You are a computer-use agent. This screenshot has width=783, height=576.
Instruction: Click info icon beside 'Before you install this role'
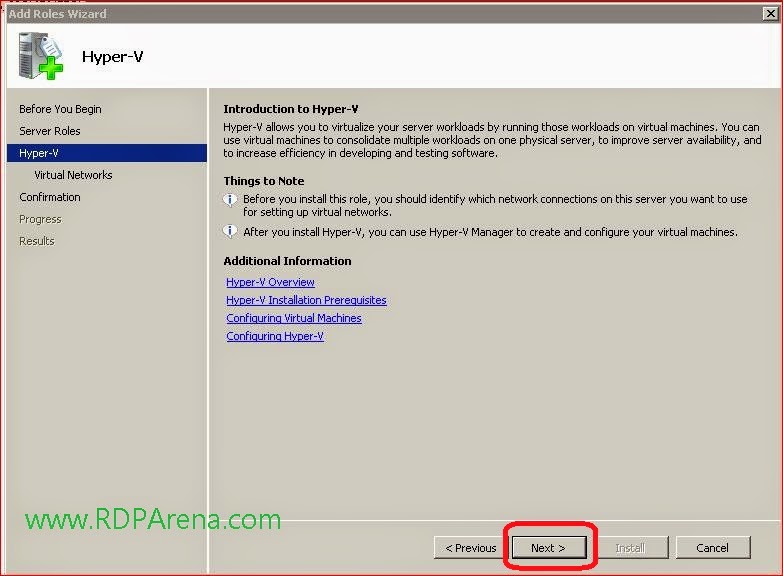pos(230,200)
